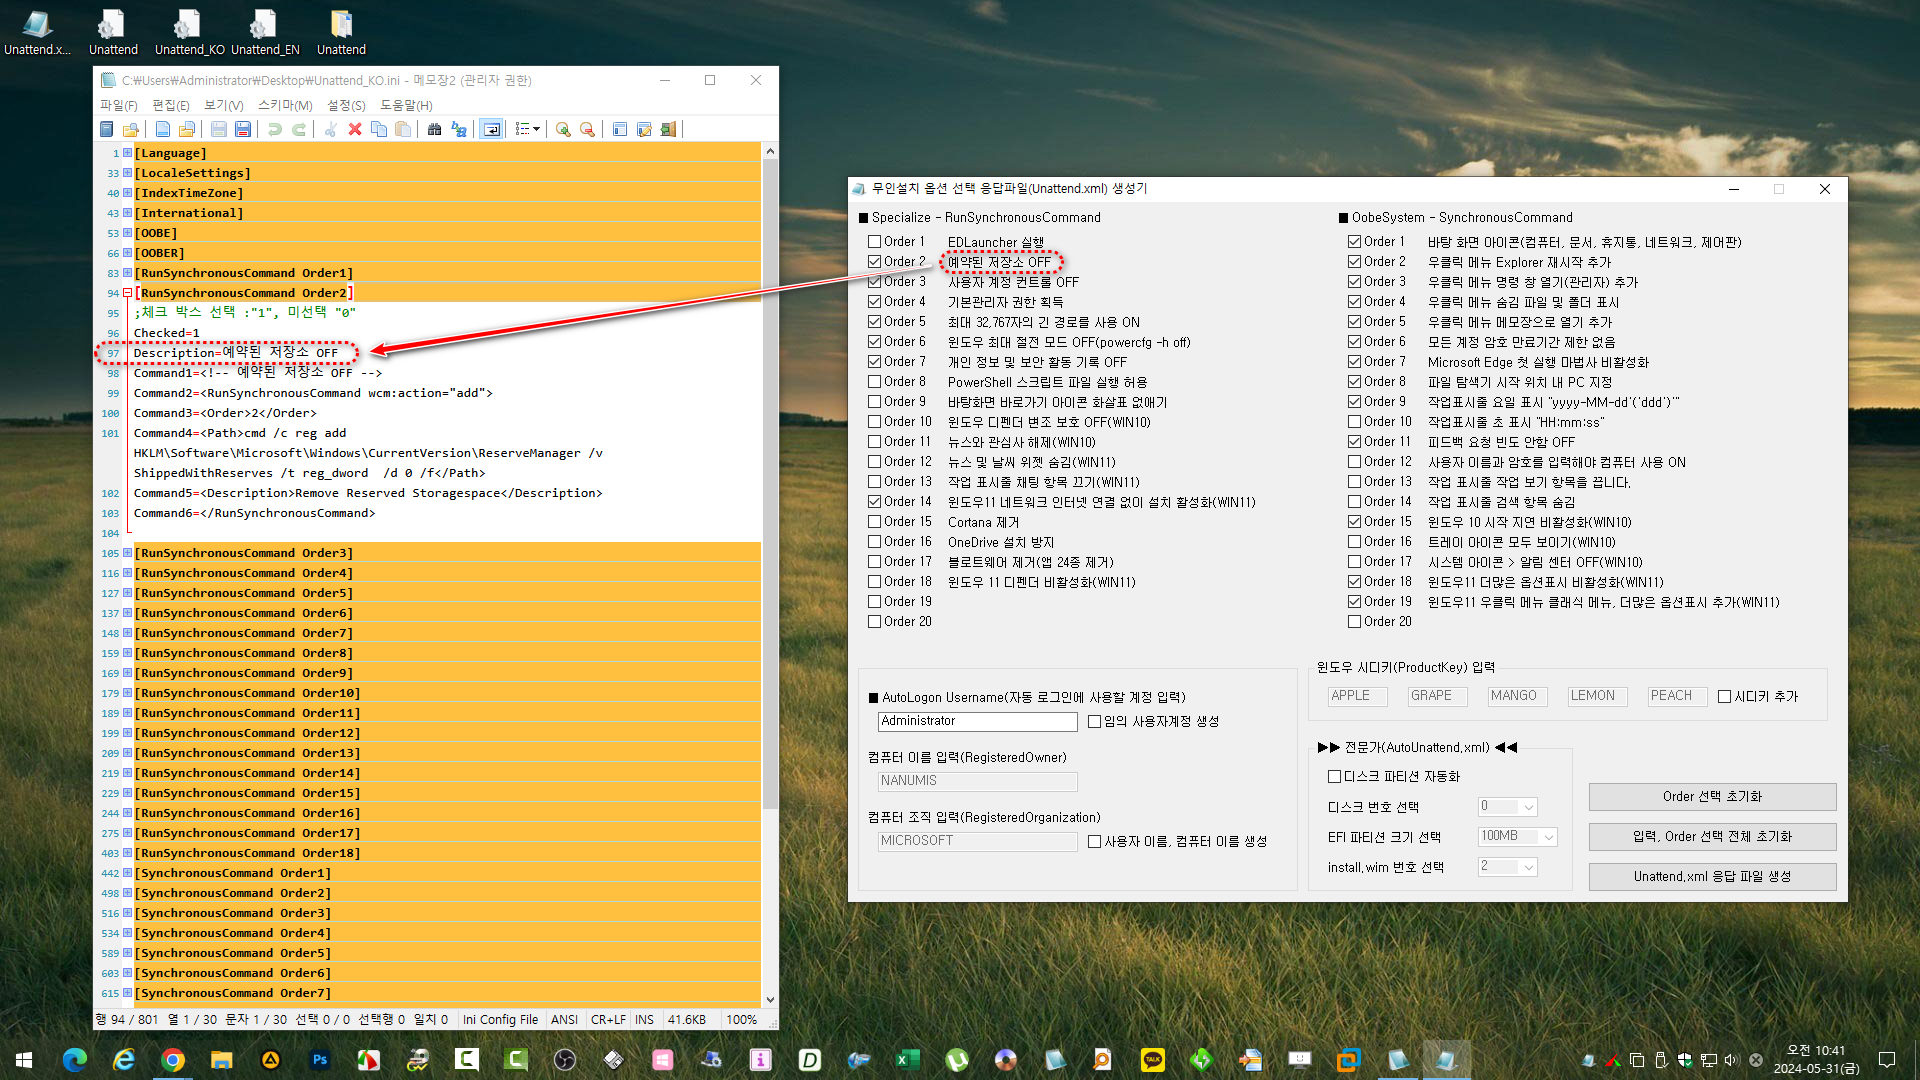Uncheck Specialize Order 14 checkbox
Image resolution: width=1920 pixels, height=1080 pixels.
(875, 501)
